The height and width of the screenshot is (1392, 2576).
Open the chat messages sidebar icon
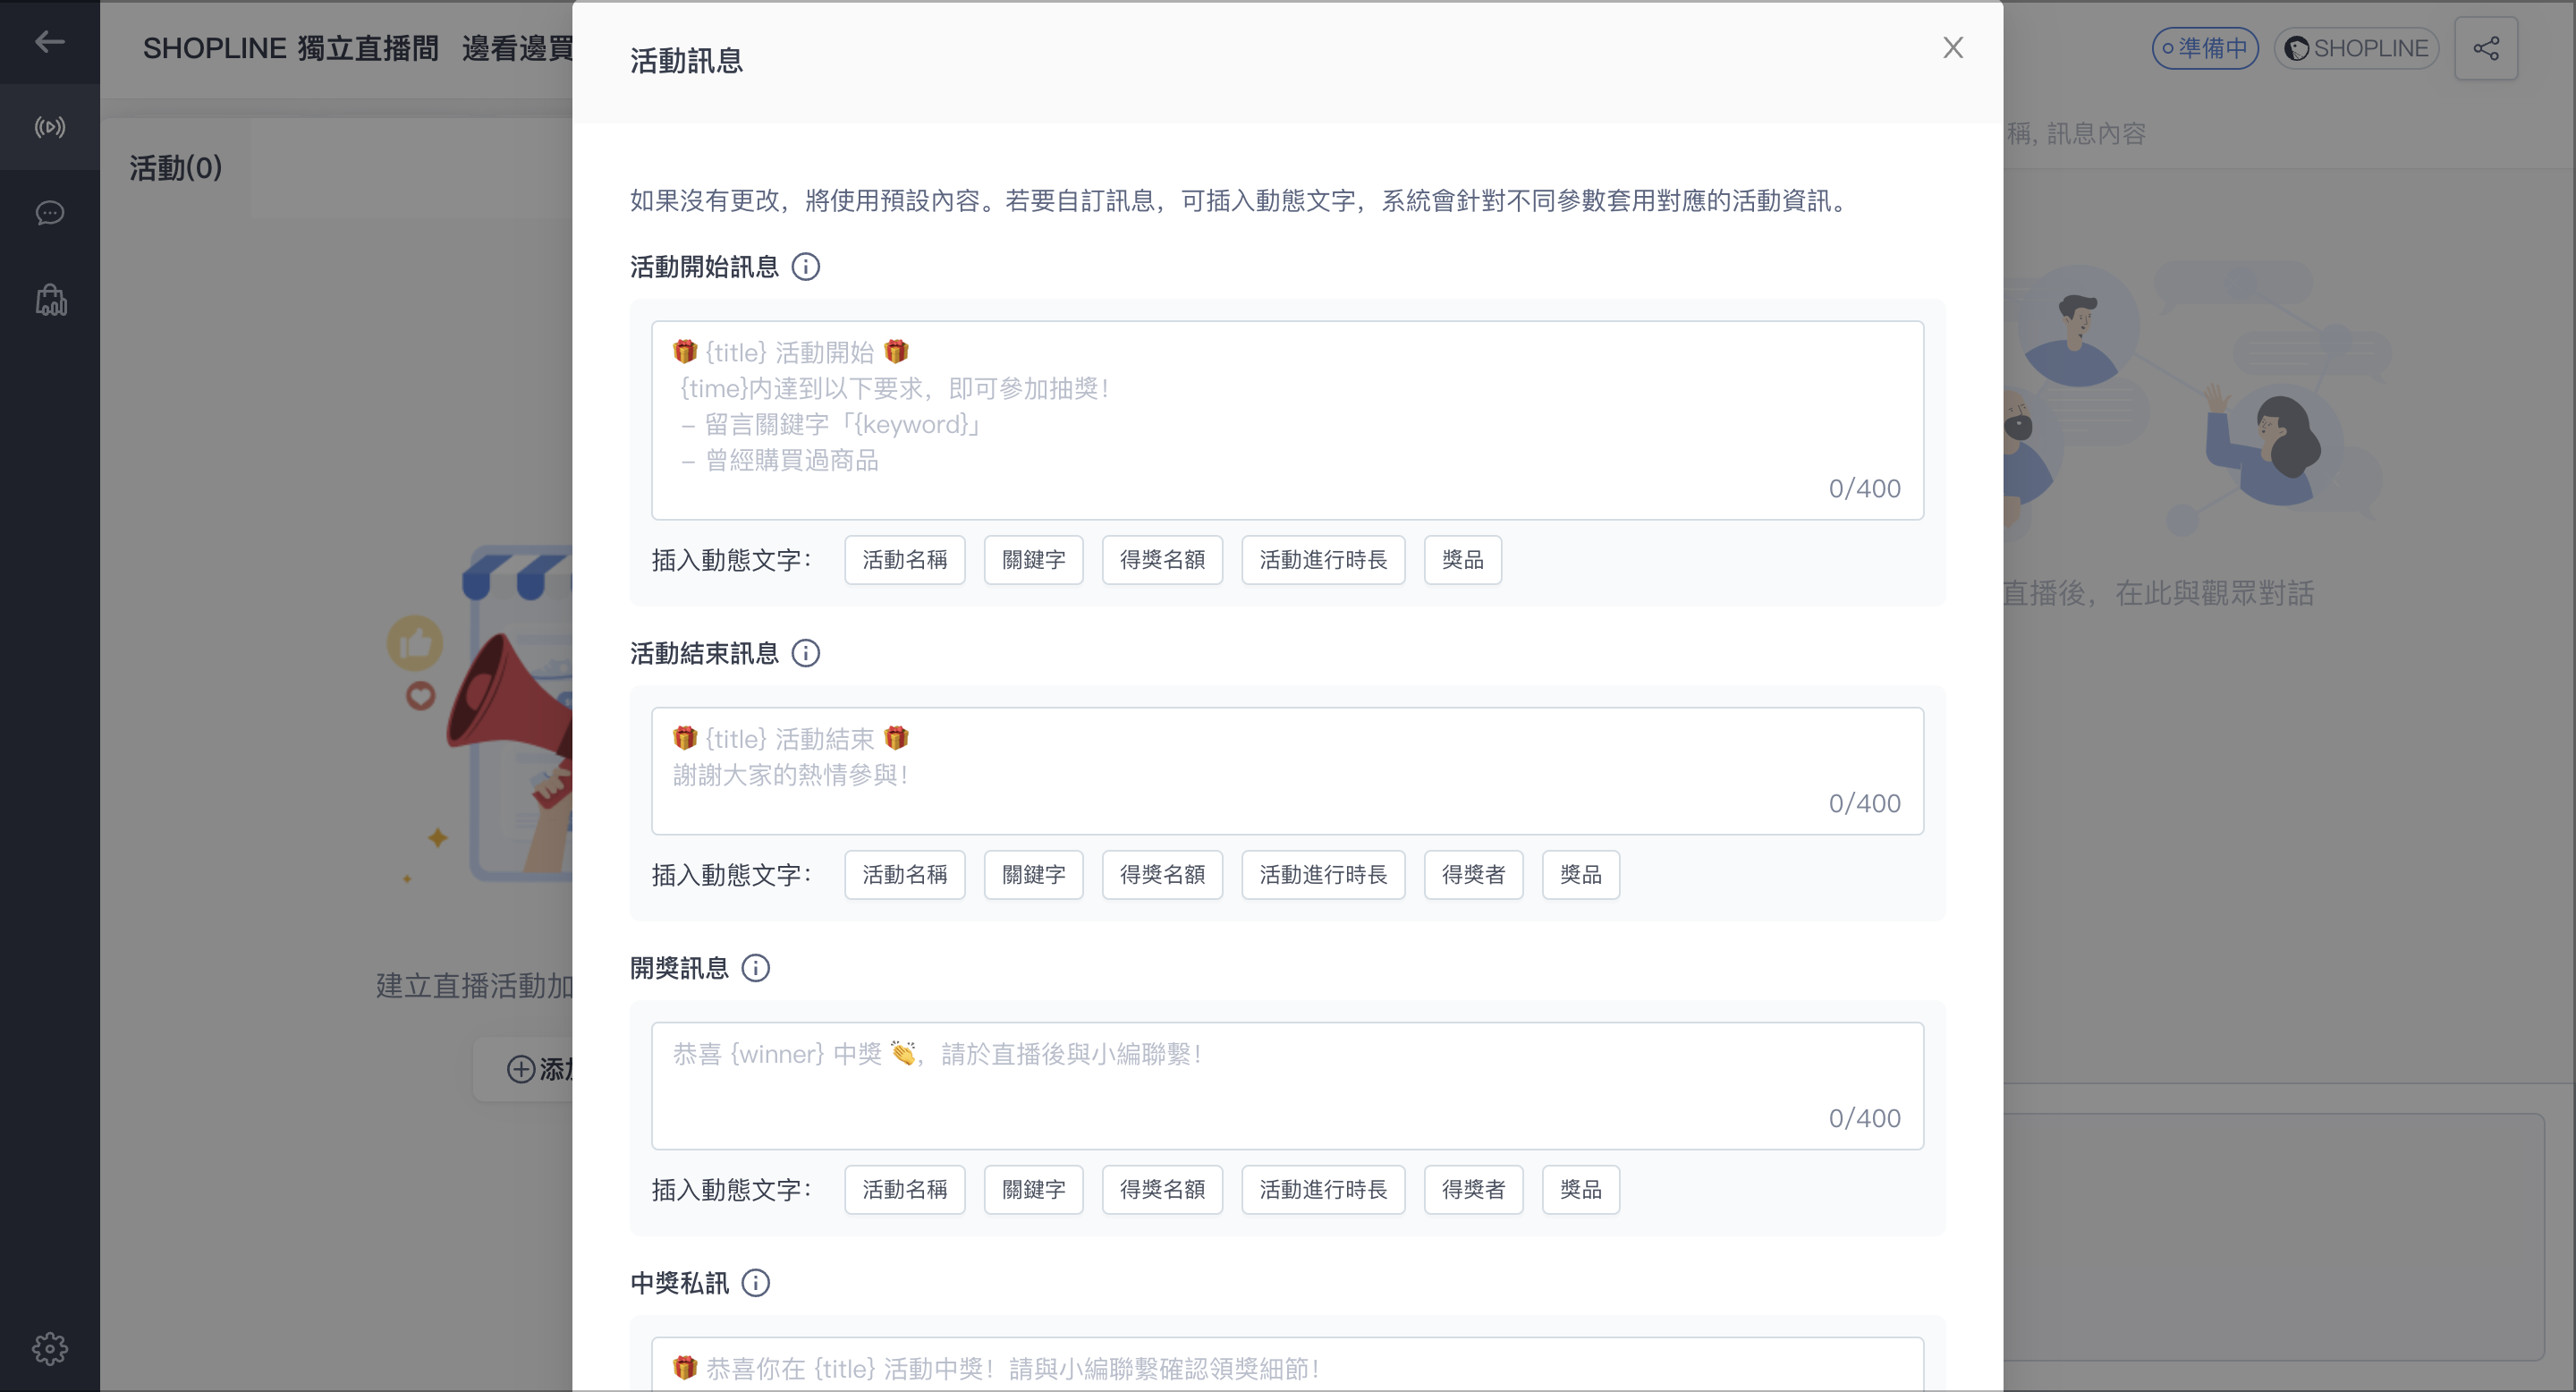pos(49,213)
